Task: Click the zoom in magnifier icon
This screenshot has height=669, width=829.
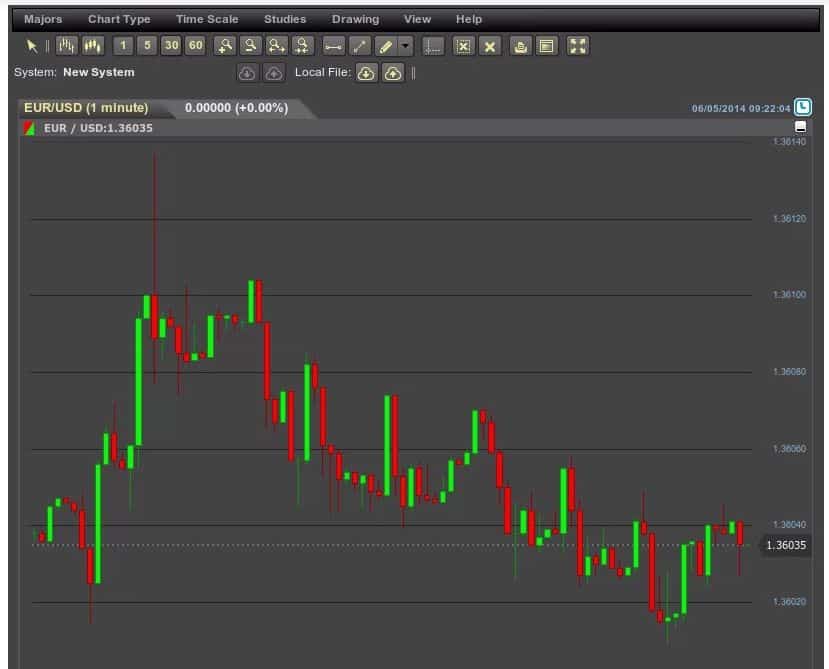Action: [x=225, y=46]
